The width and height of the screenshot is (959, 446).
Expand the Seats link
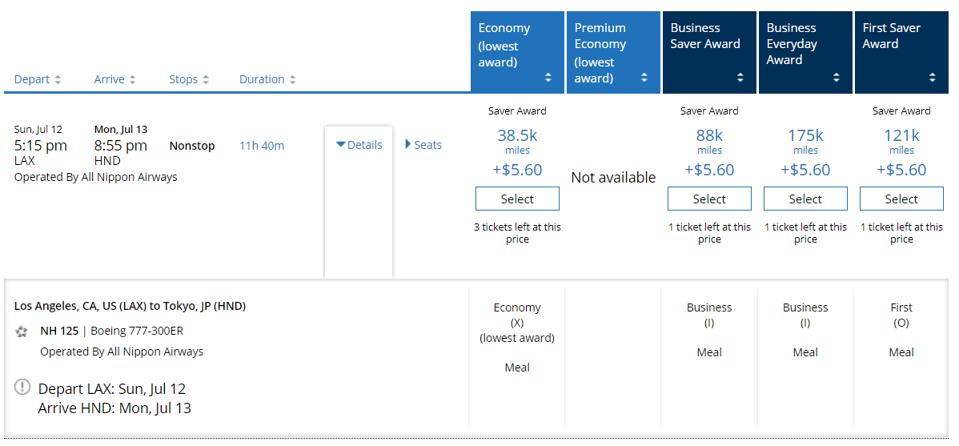(423, 145)
